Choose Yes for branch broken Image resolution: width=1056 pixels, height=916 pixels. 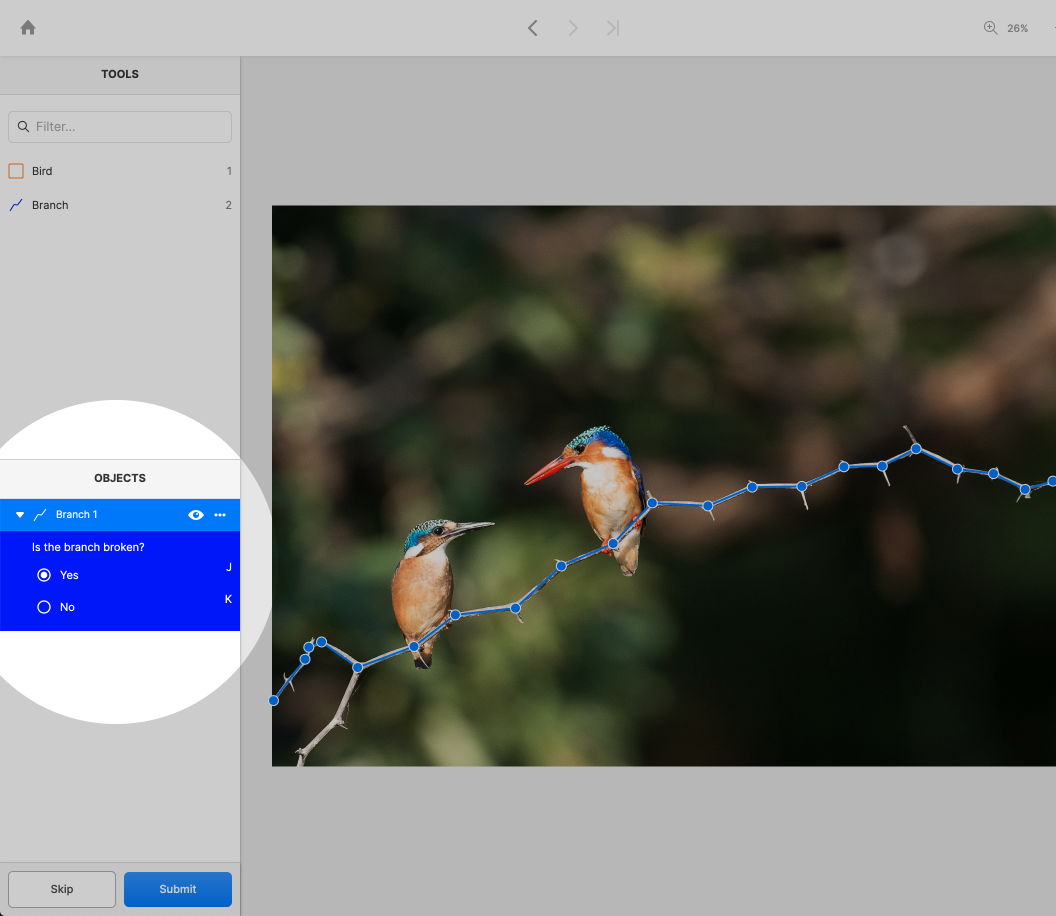(x=44, y=575)
